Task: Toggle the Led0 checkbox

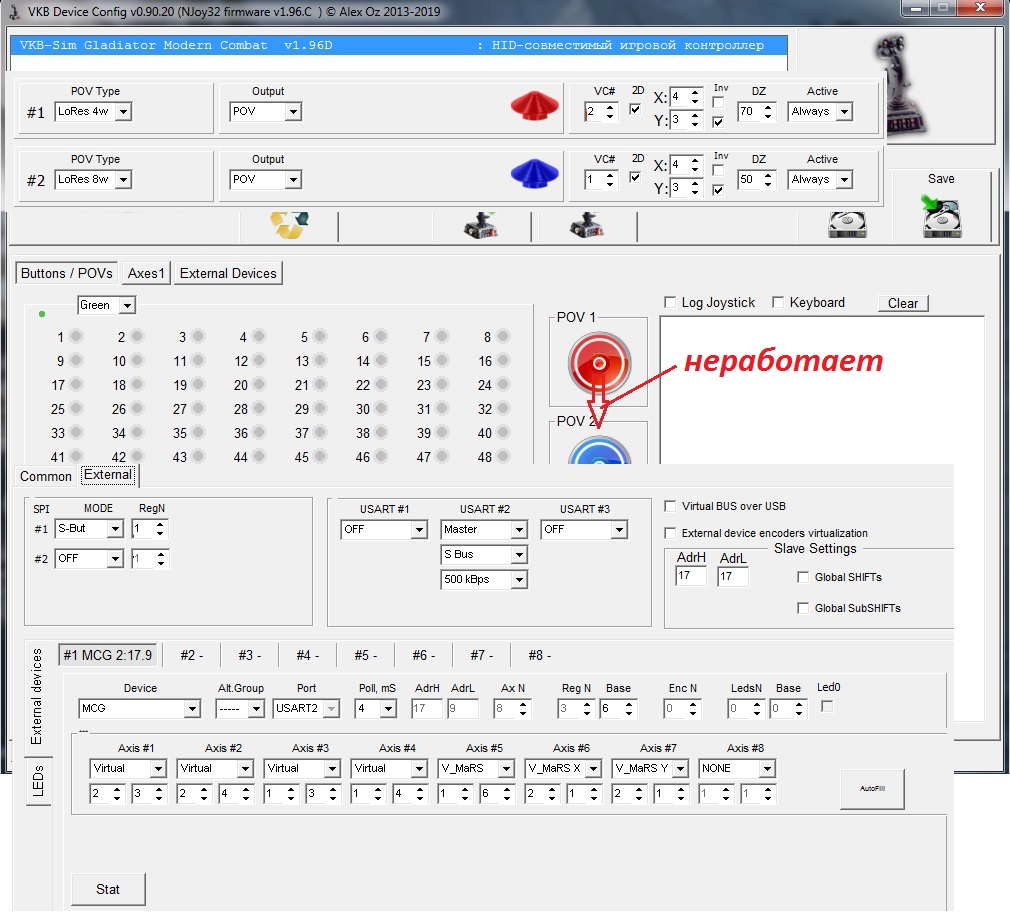Action: [x=827, y=706]
